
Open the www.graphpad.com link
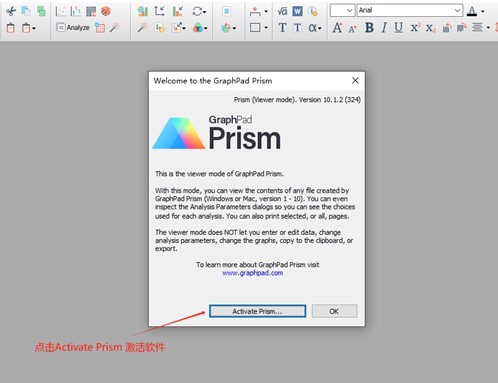pos(253,273)
